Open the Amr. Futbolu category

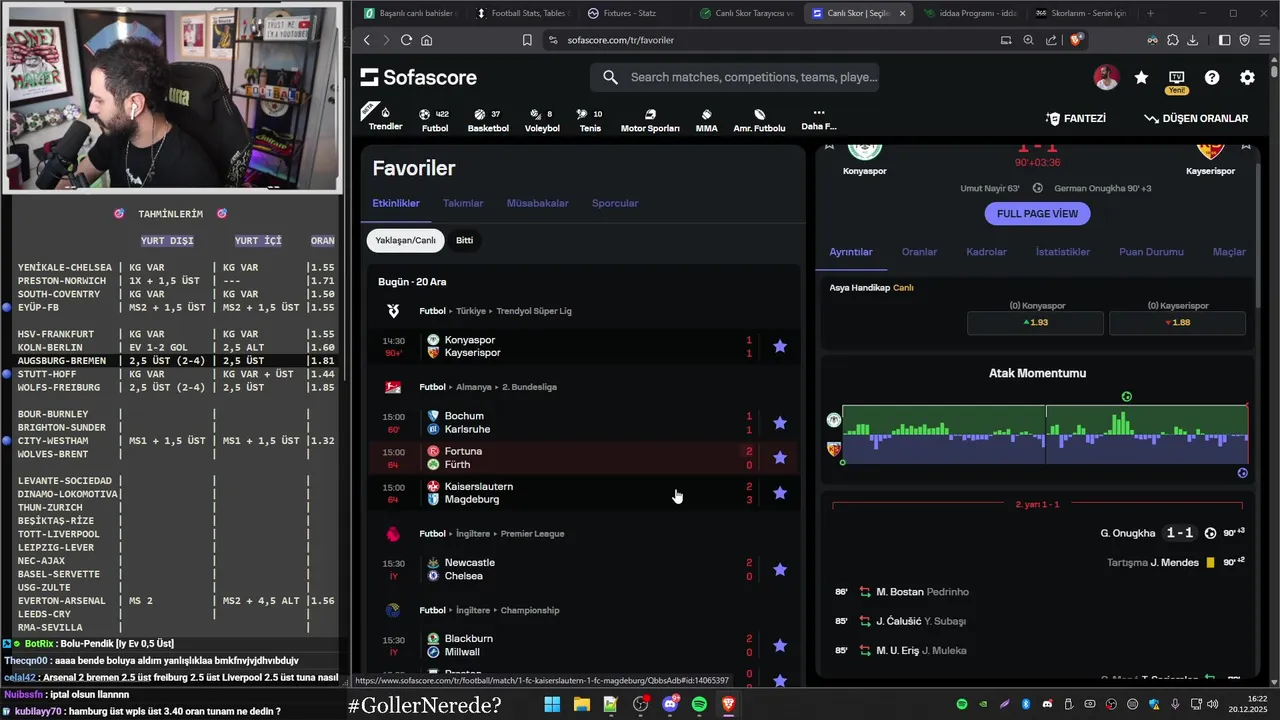pyautogui.click(x=759, y=120)
